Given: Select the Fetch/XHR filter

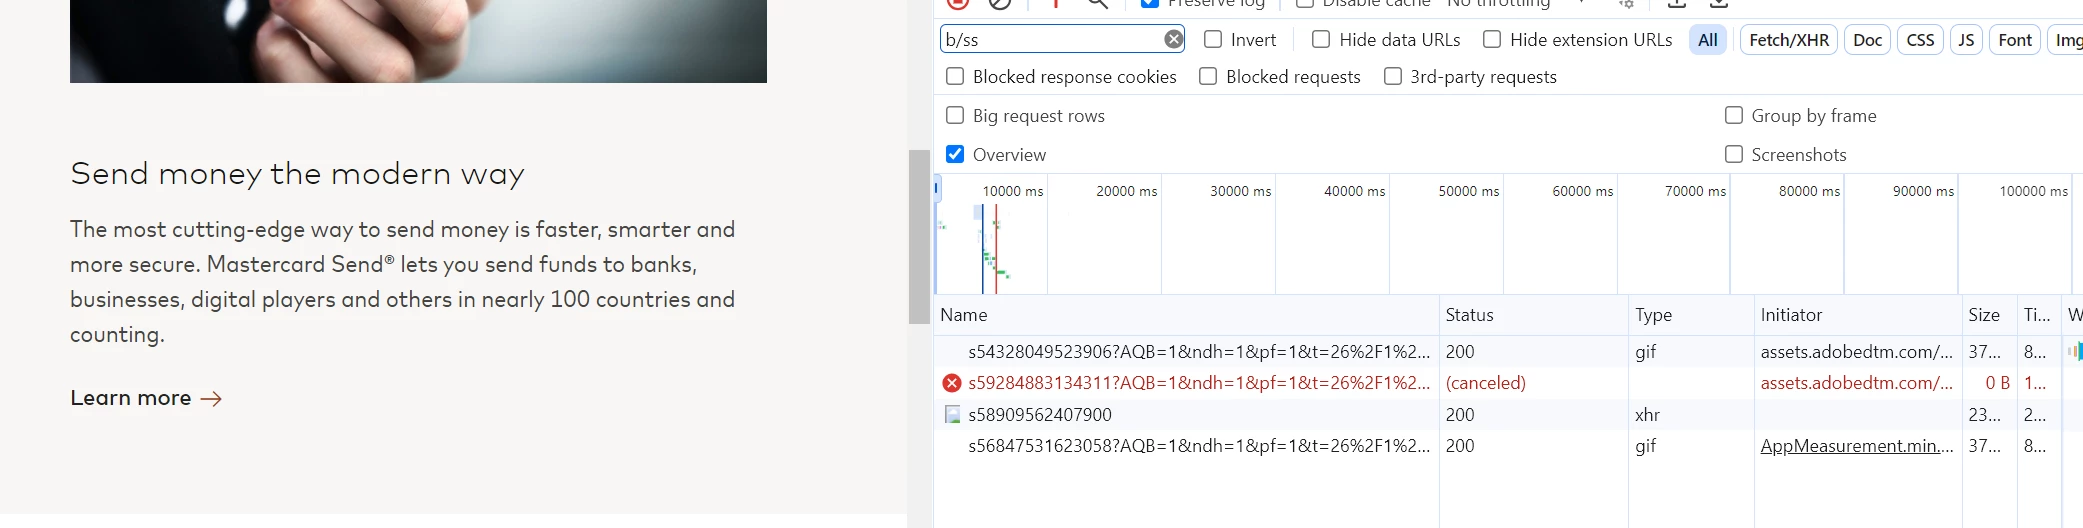Looking at the screenshot, I should point(1789,40).
